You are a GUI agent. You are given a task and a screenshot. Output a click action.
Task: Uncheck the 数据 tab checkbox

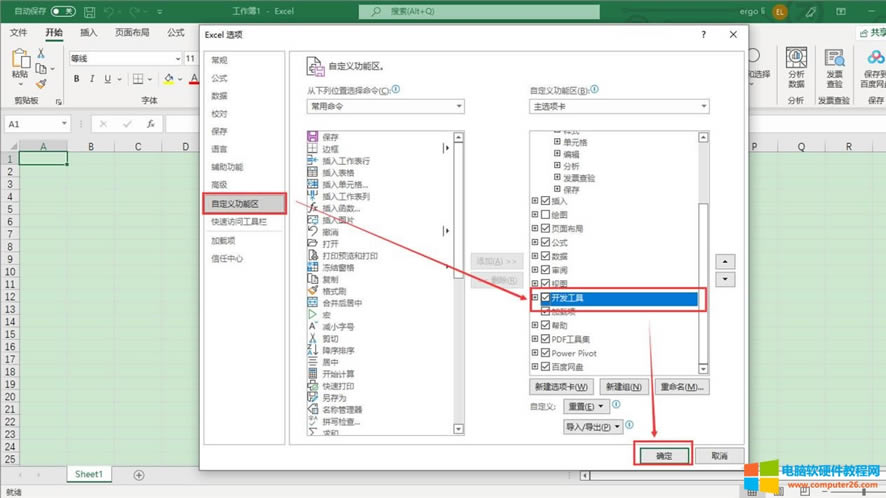[x=545, y=256]
